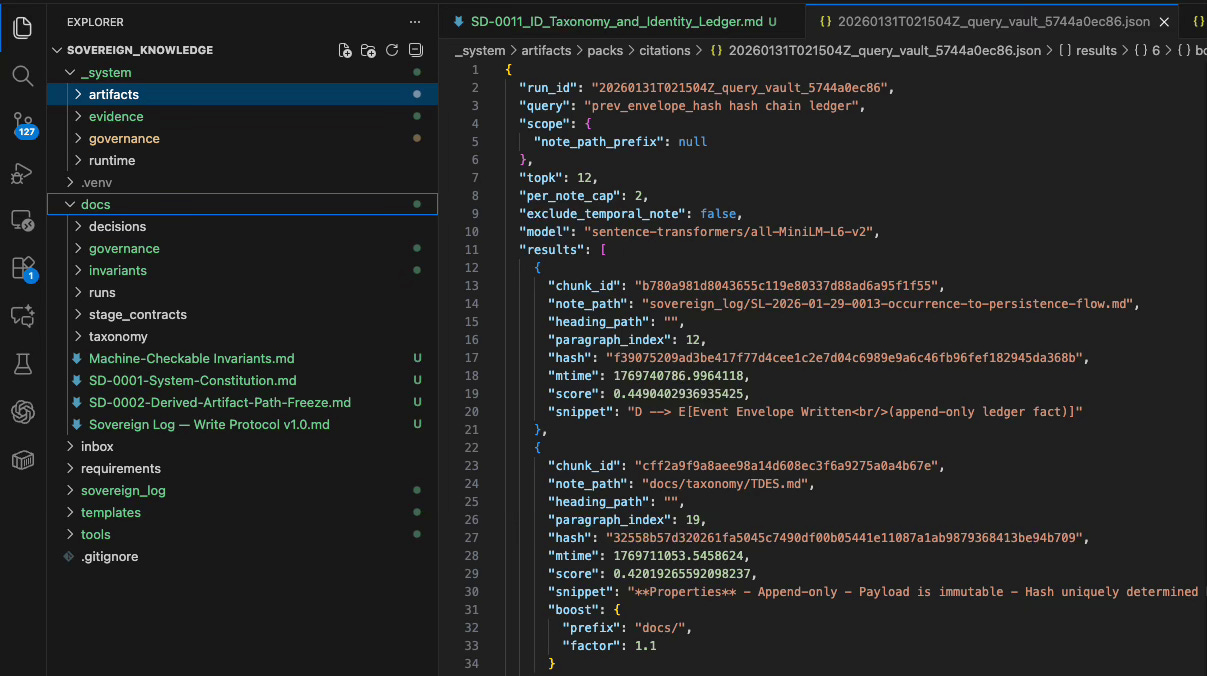Switch to SD-0011_ID_Taxonomy_and_Identity_Ledger.md tab

[x=614, y=21]
